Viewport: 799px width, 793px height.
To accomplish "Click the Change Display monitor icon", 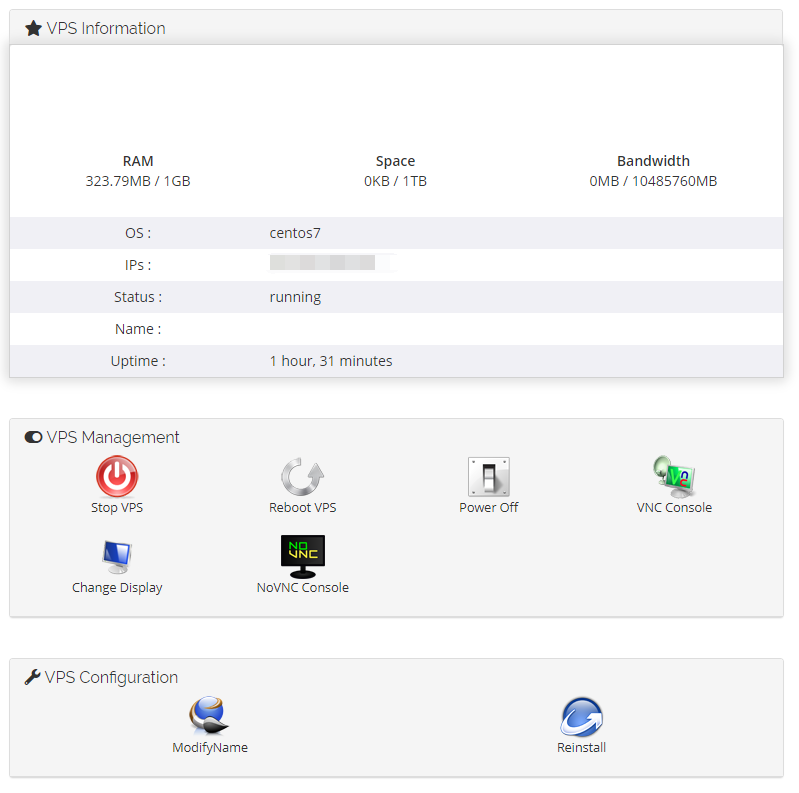I will click(x=117, y=557).
